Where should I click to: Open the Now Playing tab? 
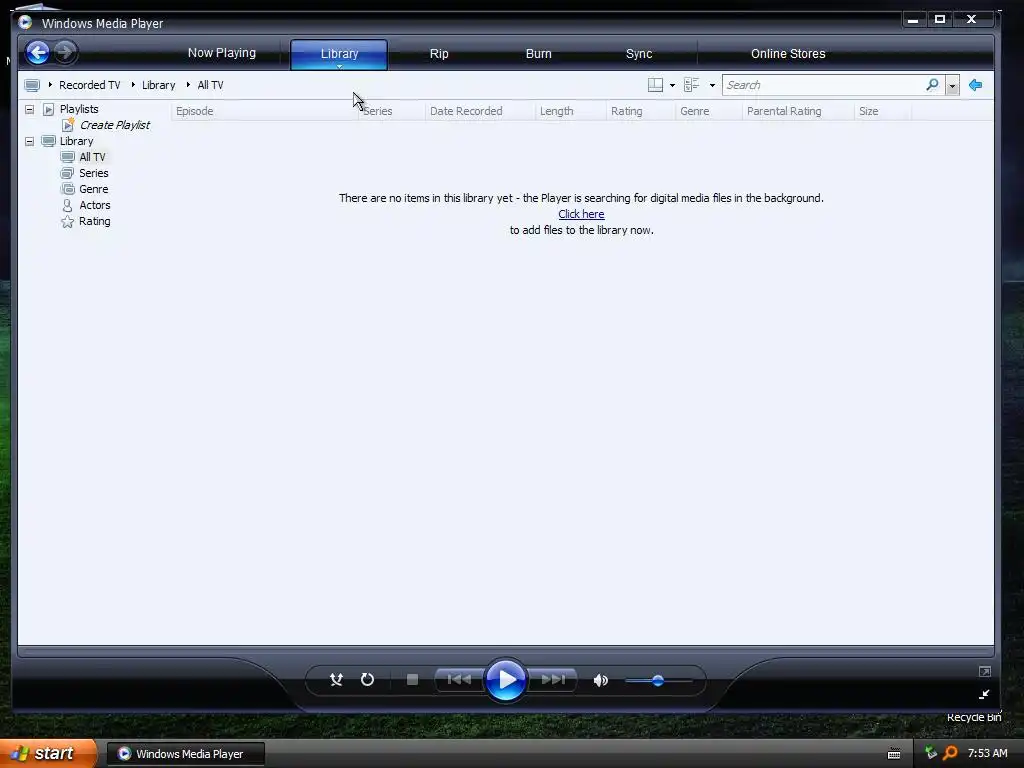[x=221, y=53]
